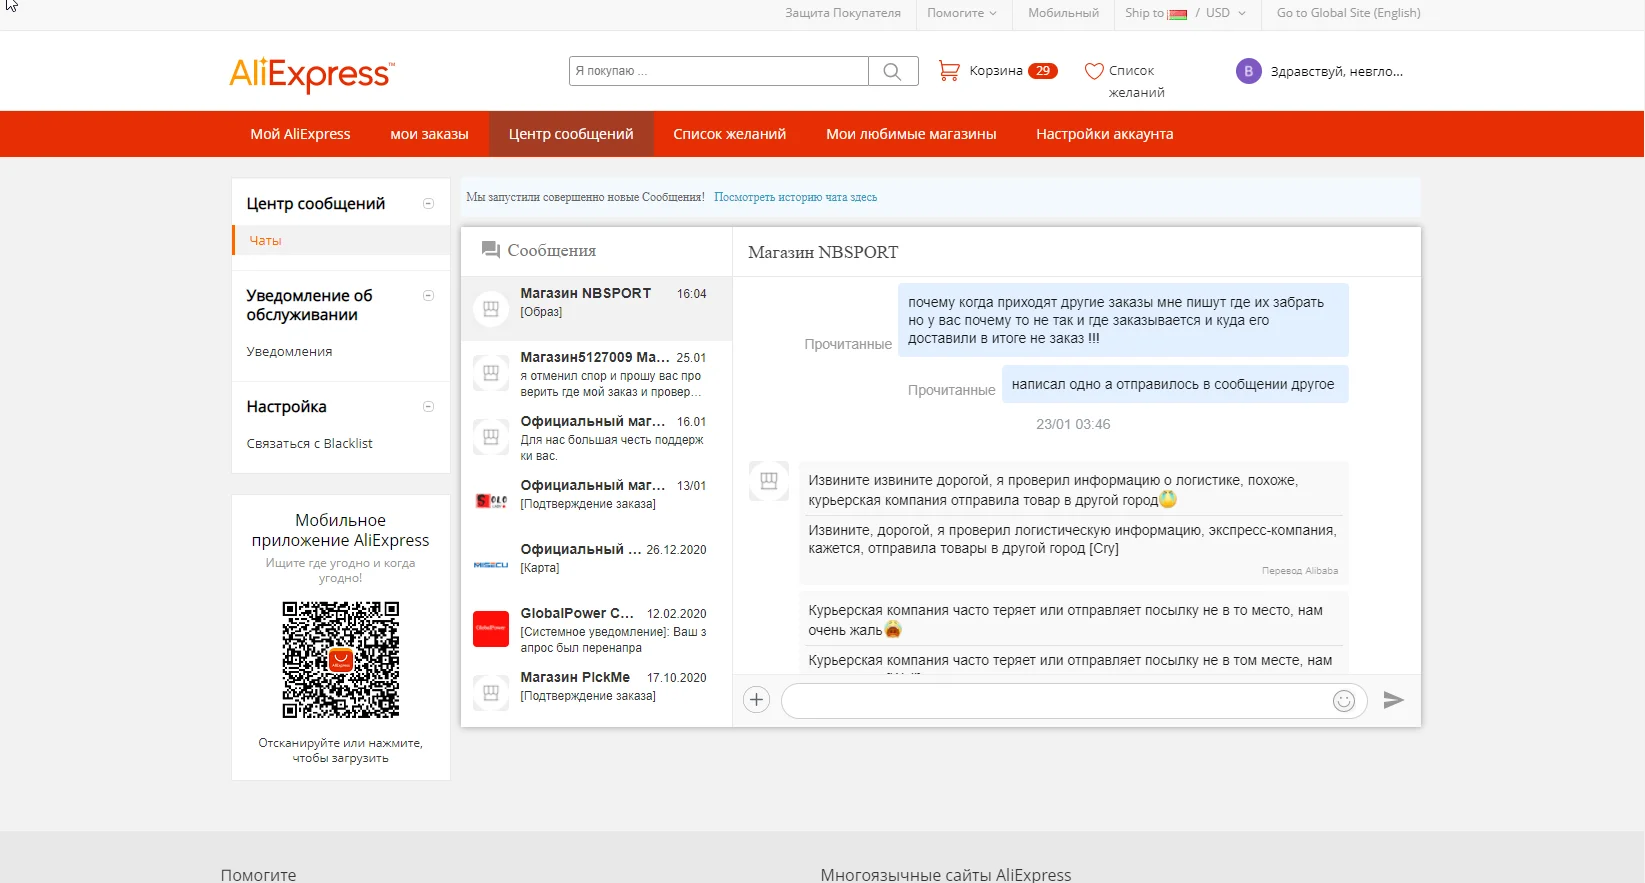Click the store avatar of the 13/01 chat

point(491,501)
